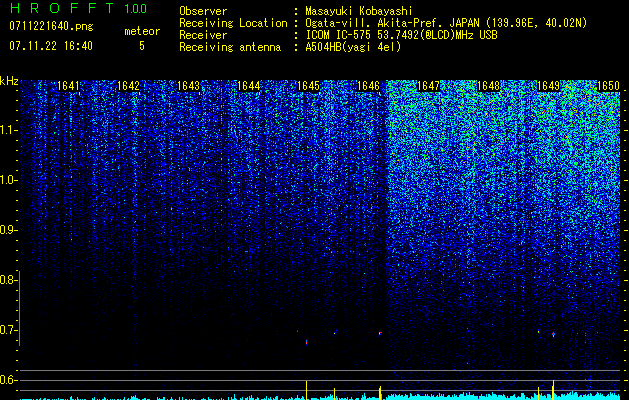
Task: Click time marker 1645
Action: [x=308, y=86]
